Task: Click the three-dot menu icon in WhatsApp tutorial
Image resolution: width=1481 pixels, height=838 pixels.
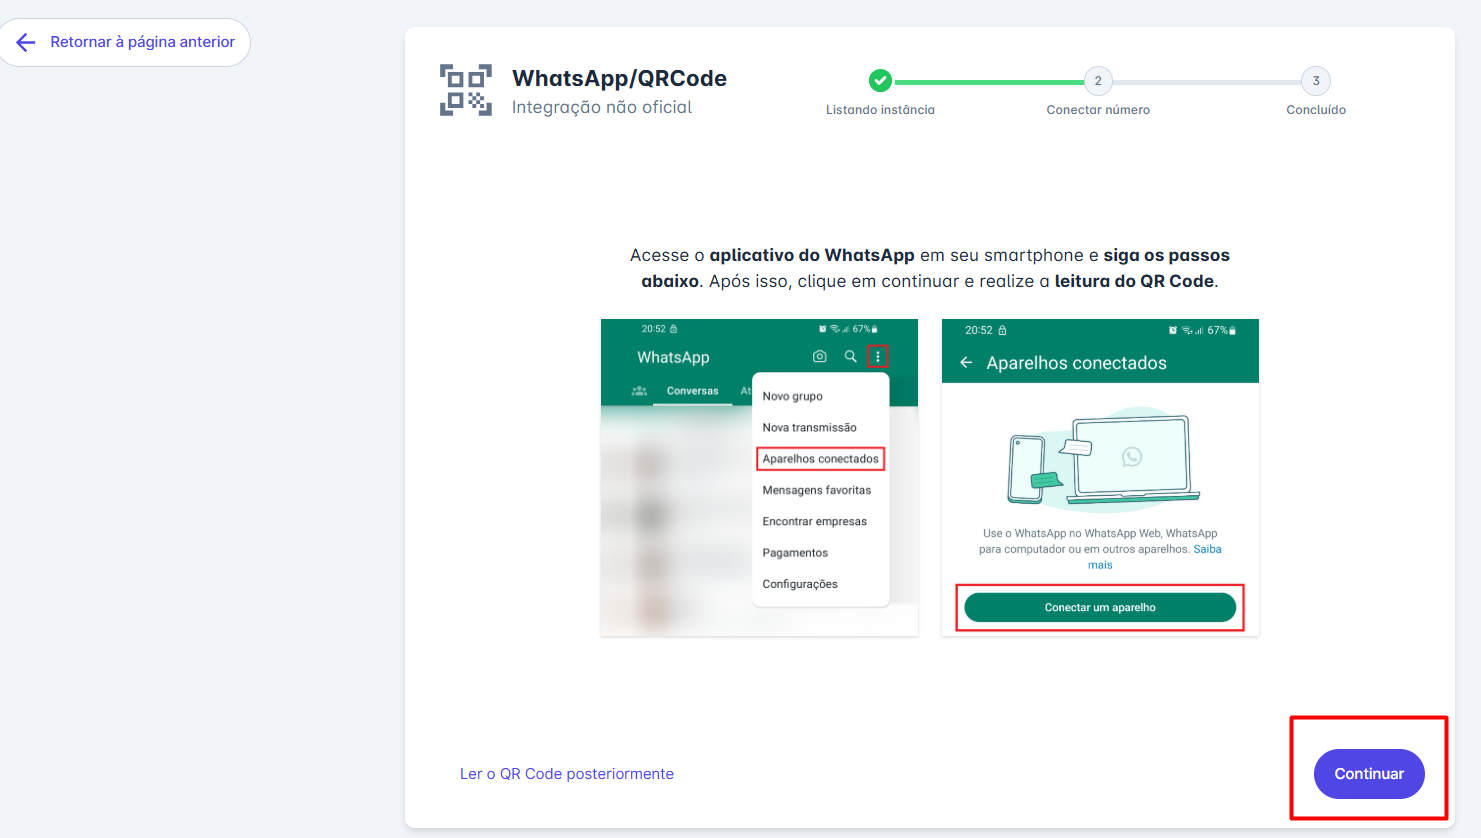Action: pos(878,356)
